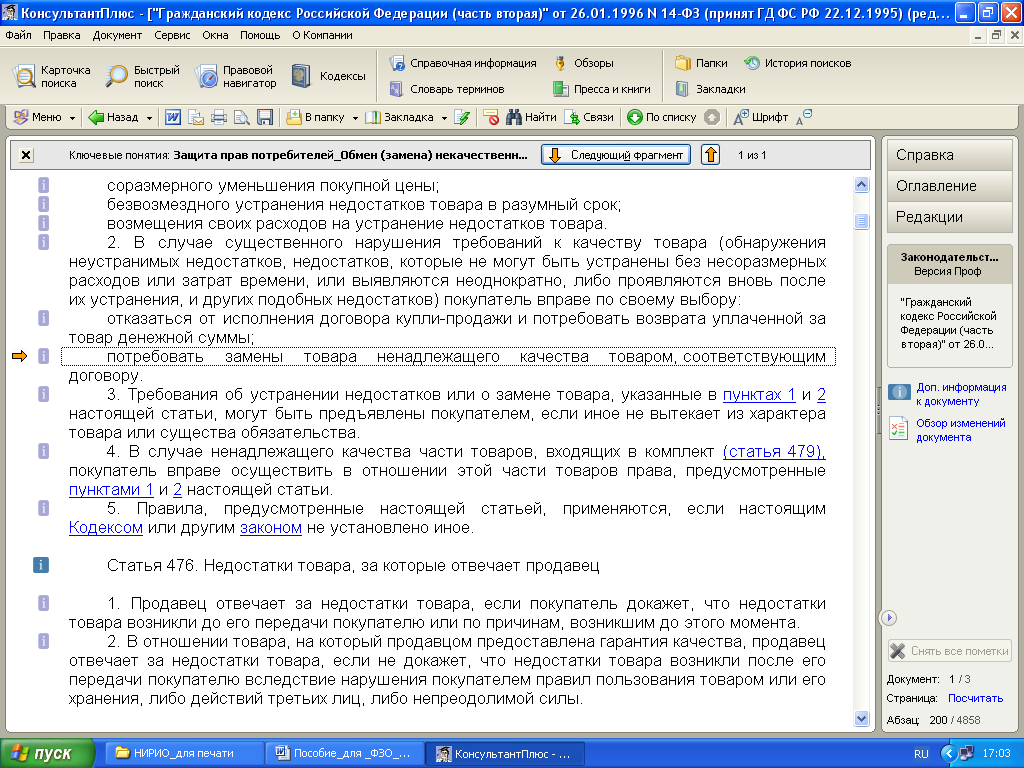Switch to Редакции tab
This screenshot has width=1024, height=768.
click(x=950, y=217)
